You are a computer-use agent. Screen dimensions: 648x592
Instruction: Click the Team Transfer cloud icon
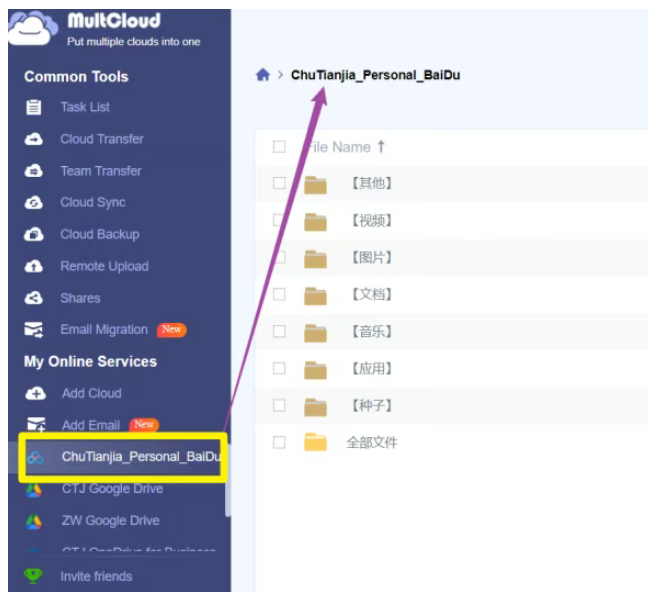tap(33, 171)
